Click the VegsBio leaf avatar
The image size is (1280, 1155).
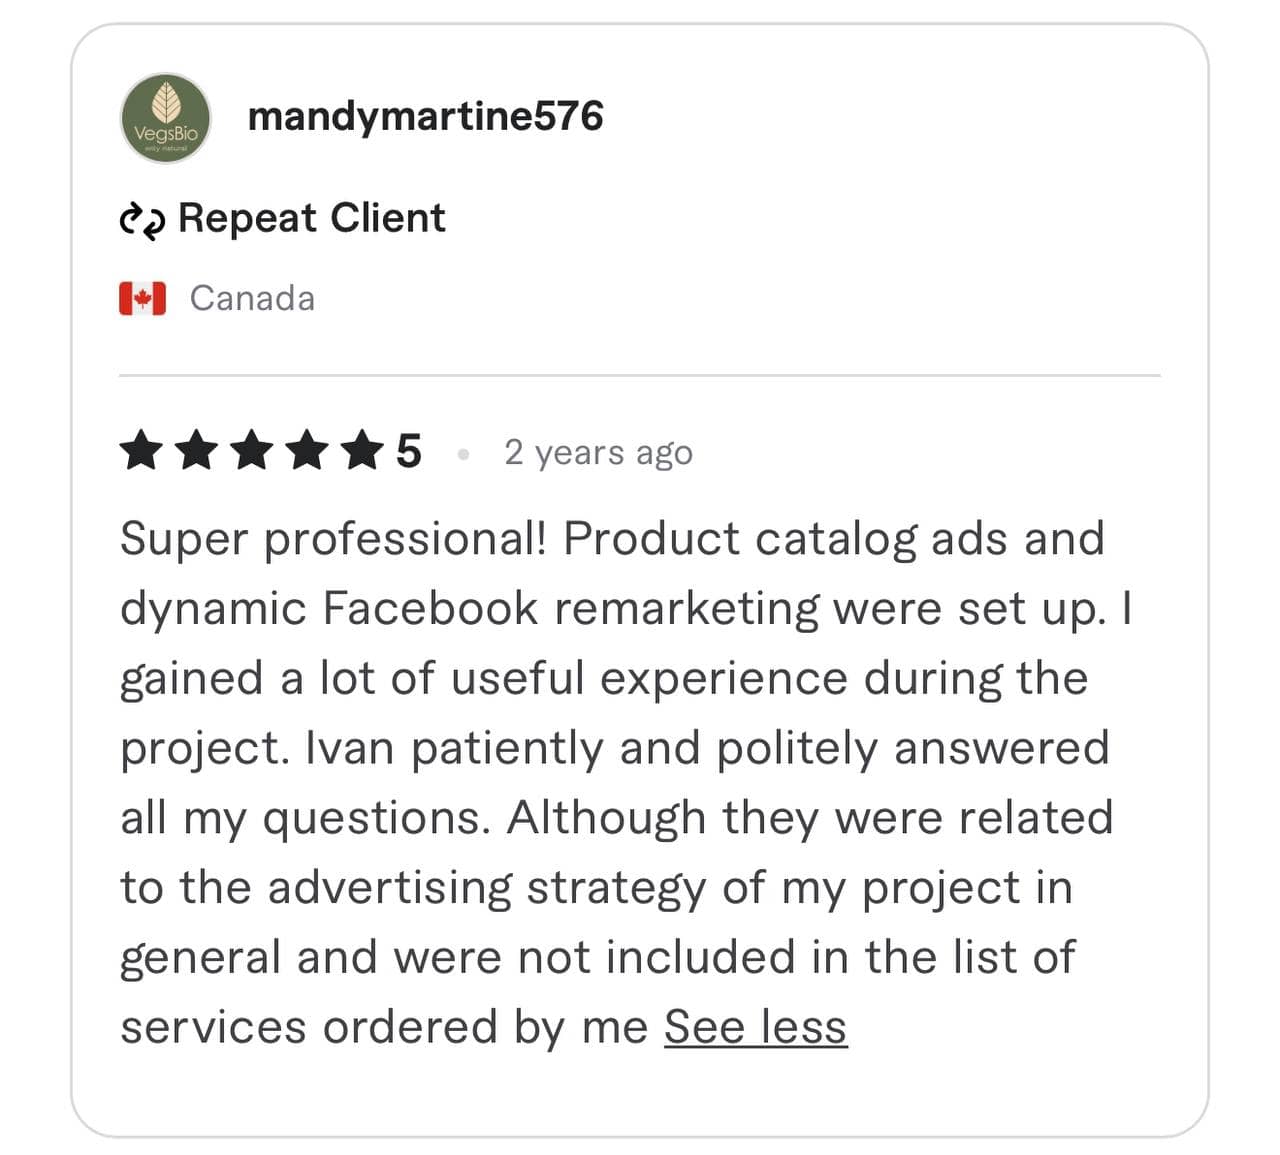(165, 118)
